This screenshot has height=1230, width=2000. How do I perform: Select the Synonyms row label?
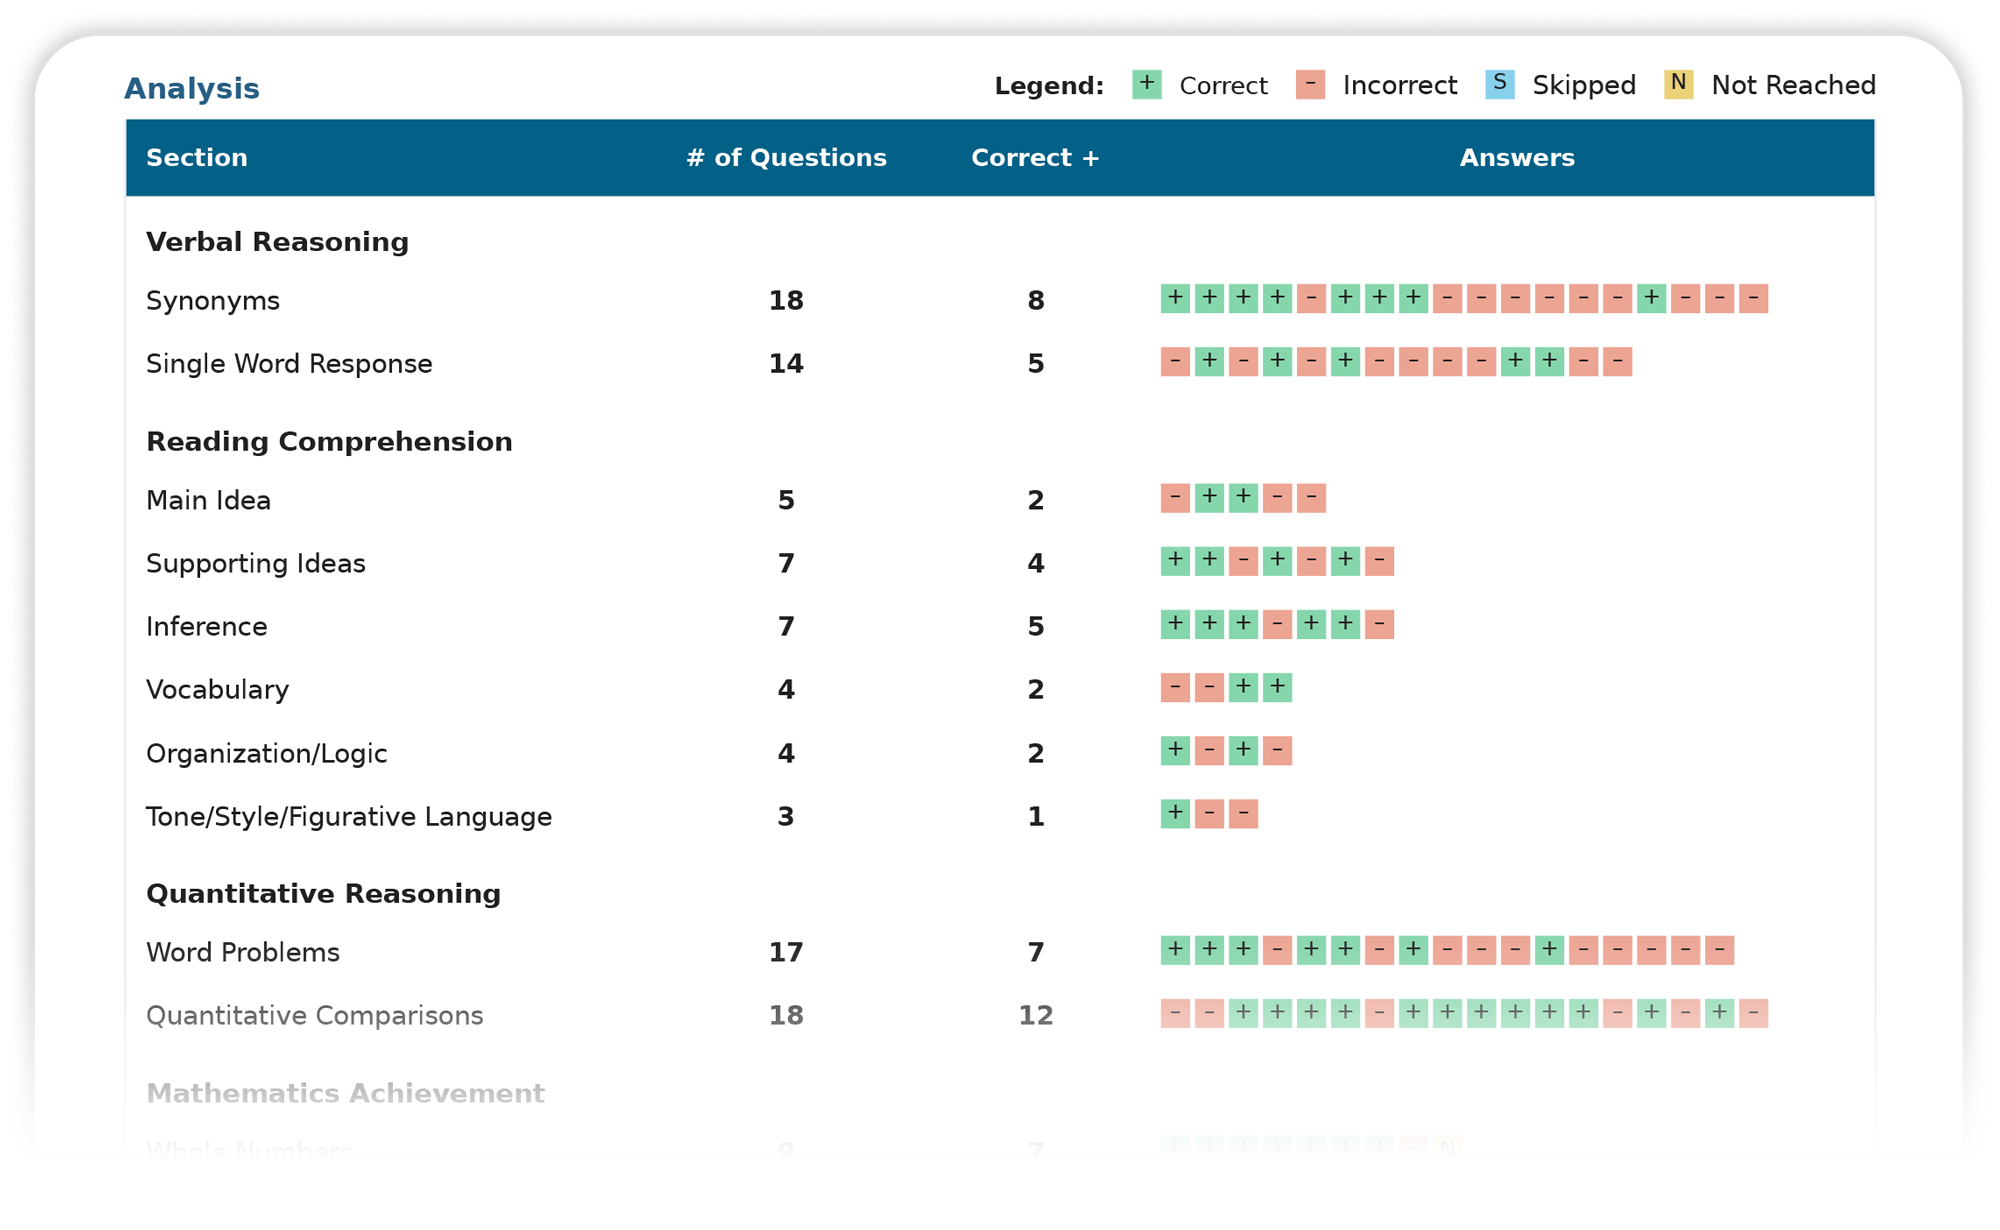213,301
